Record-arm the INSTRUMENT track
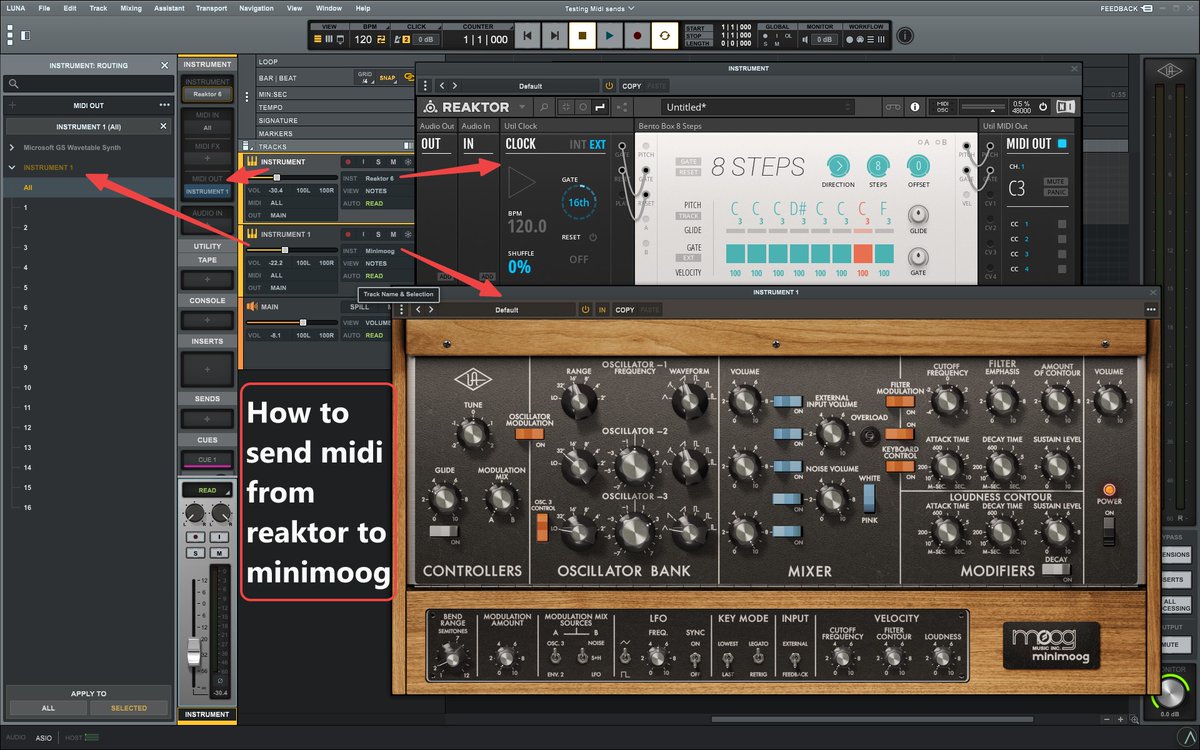1200x750 pixels. pyautogui.click(x=347, y=162)
